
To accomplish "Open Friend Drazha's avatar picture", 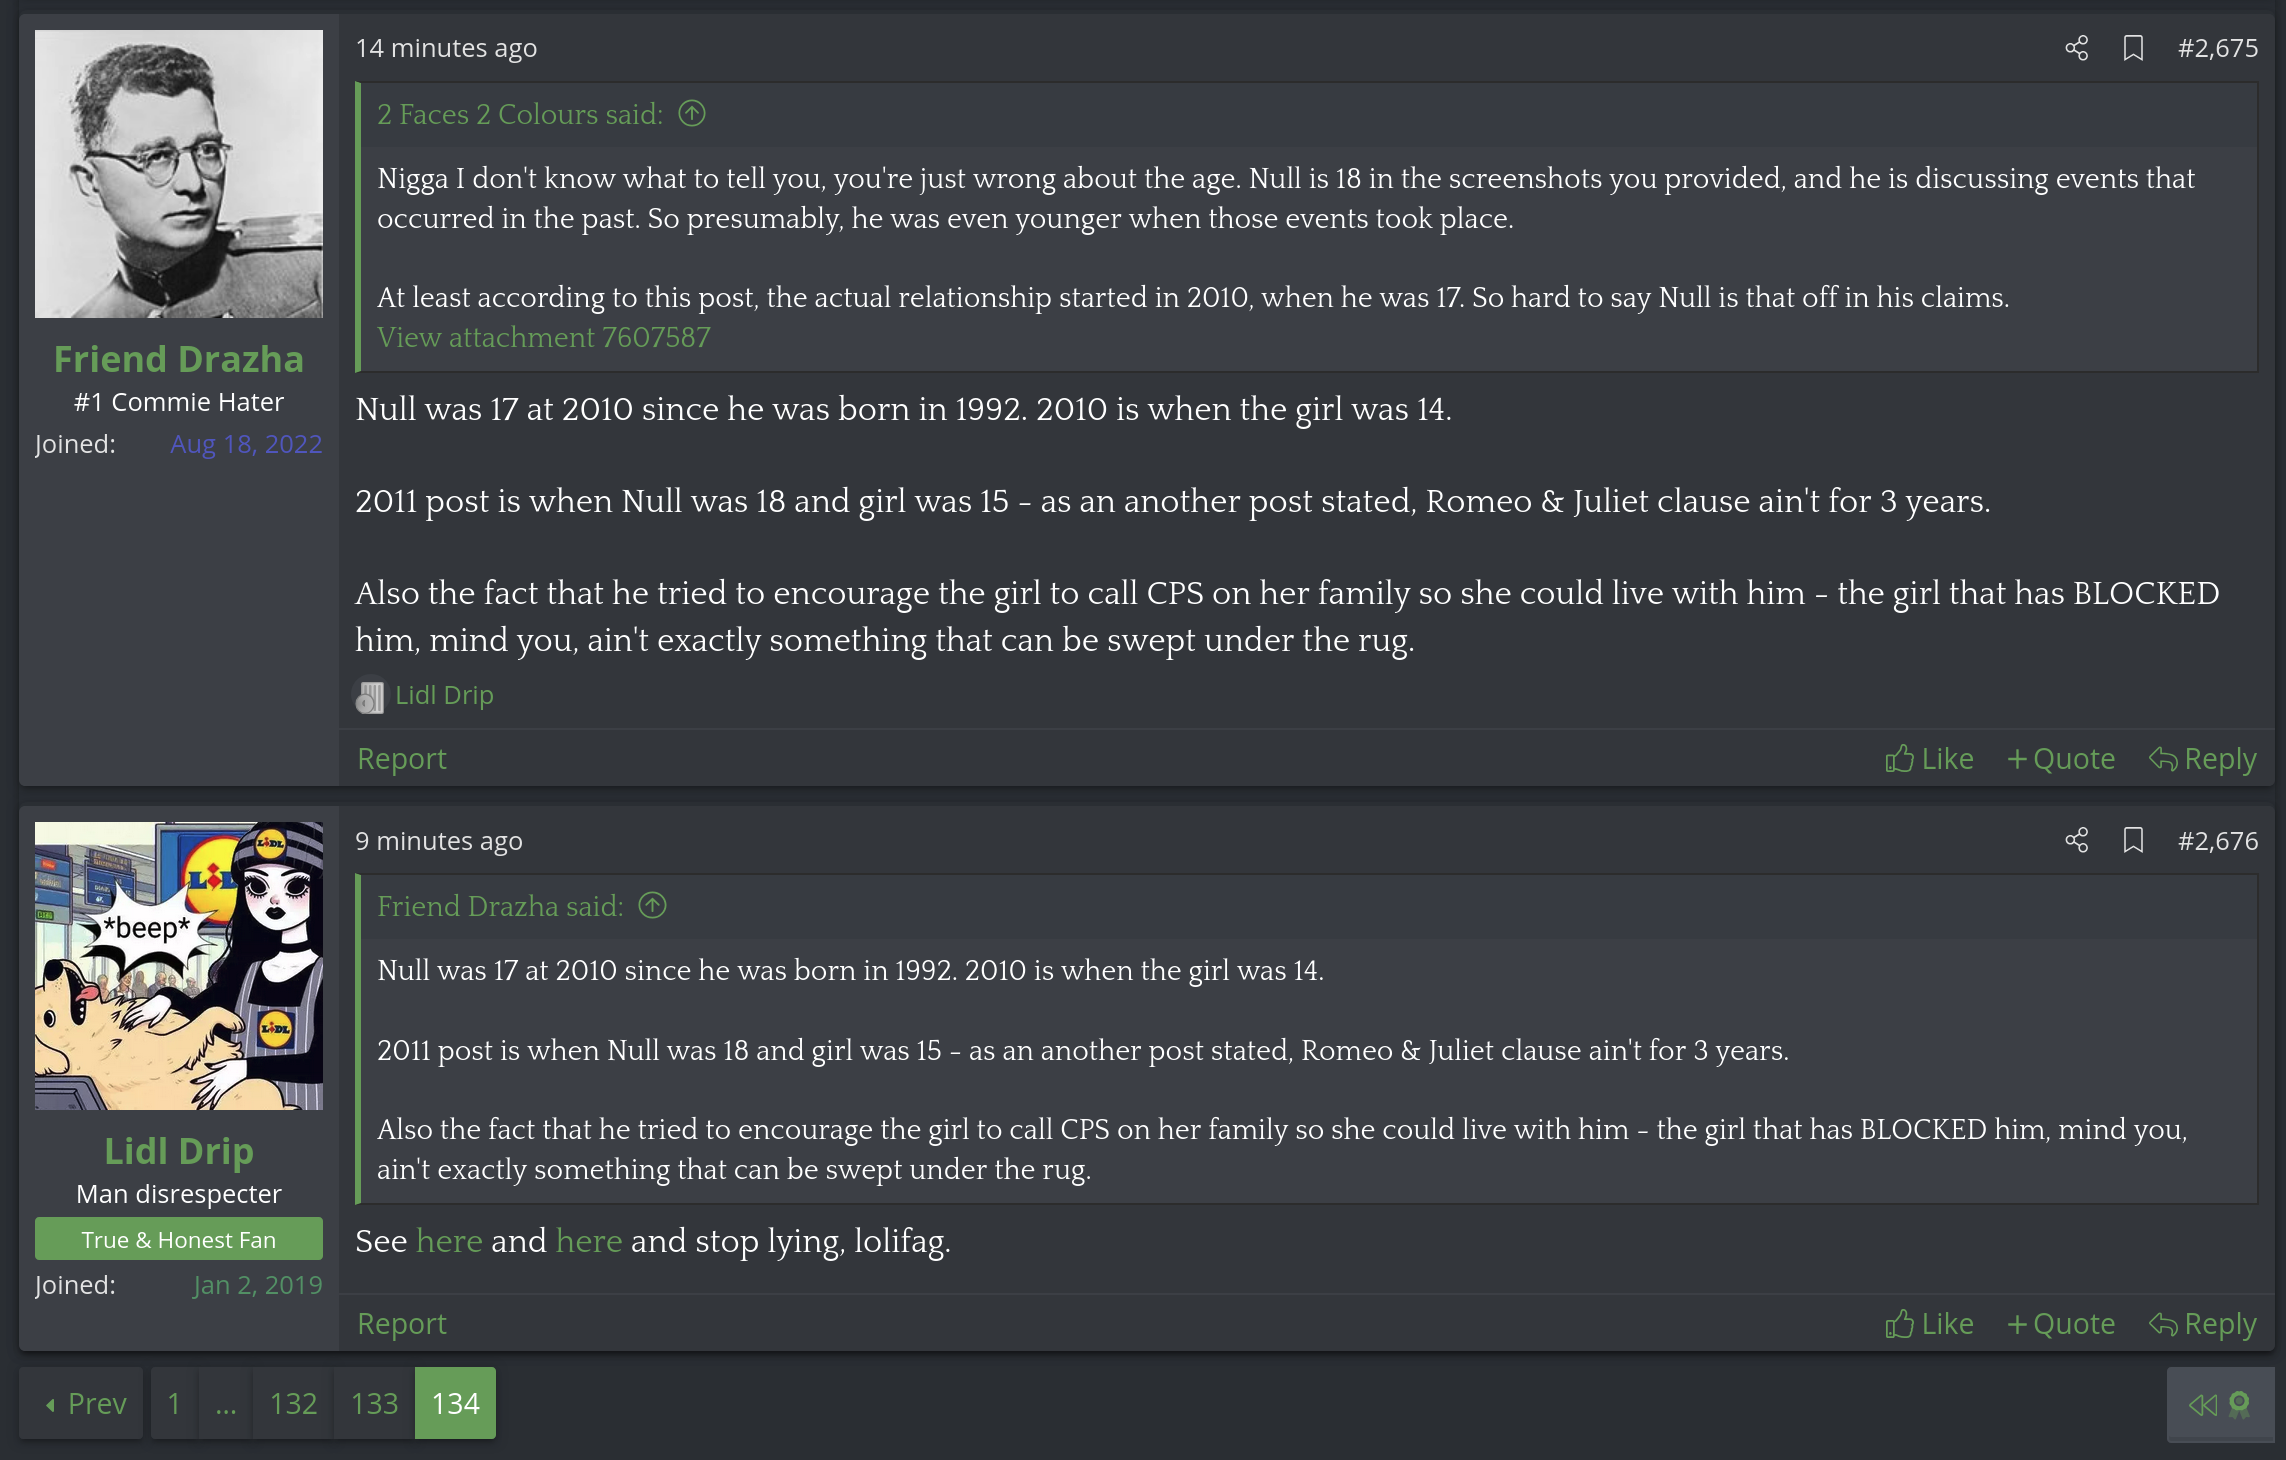I will 179,174.
